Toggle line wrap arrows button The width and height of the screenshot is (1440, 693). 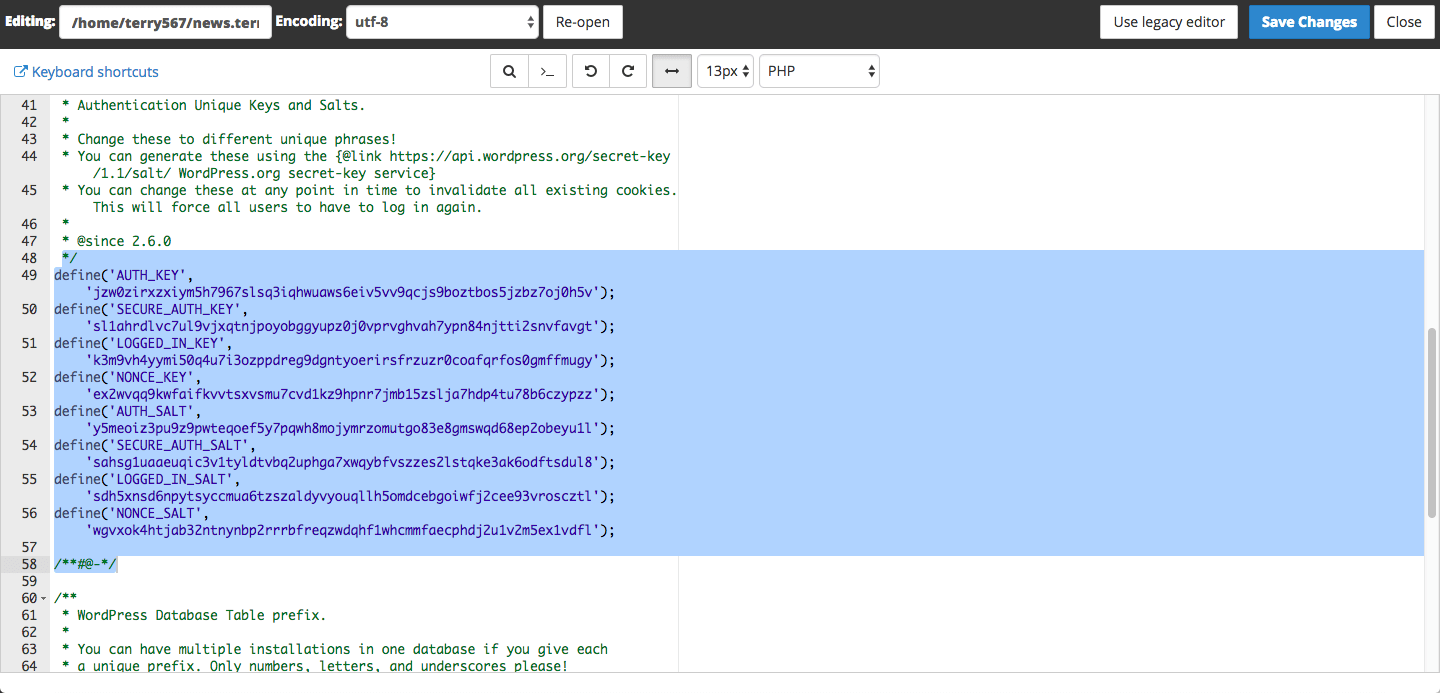672,71
